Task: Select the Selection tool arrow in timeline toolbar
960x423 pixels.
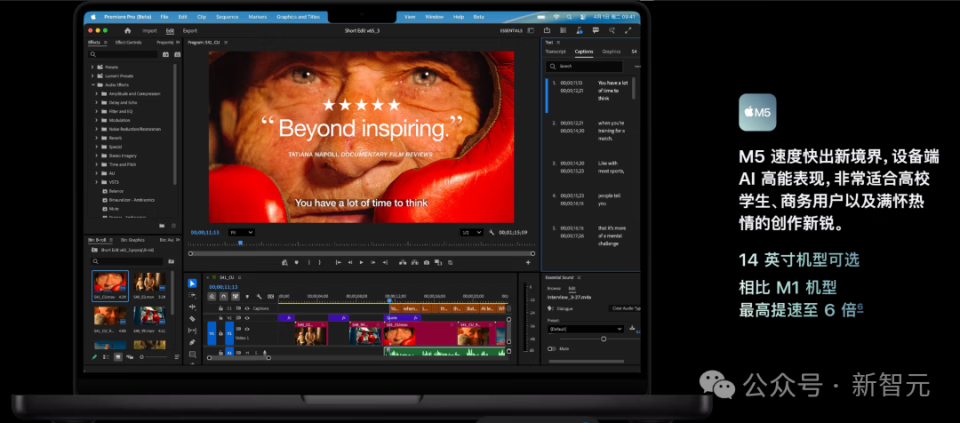Action: [x=192, y=284]
